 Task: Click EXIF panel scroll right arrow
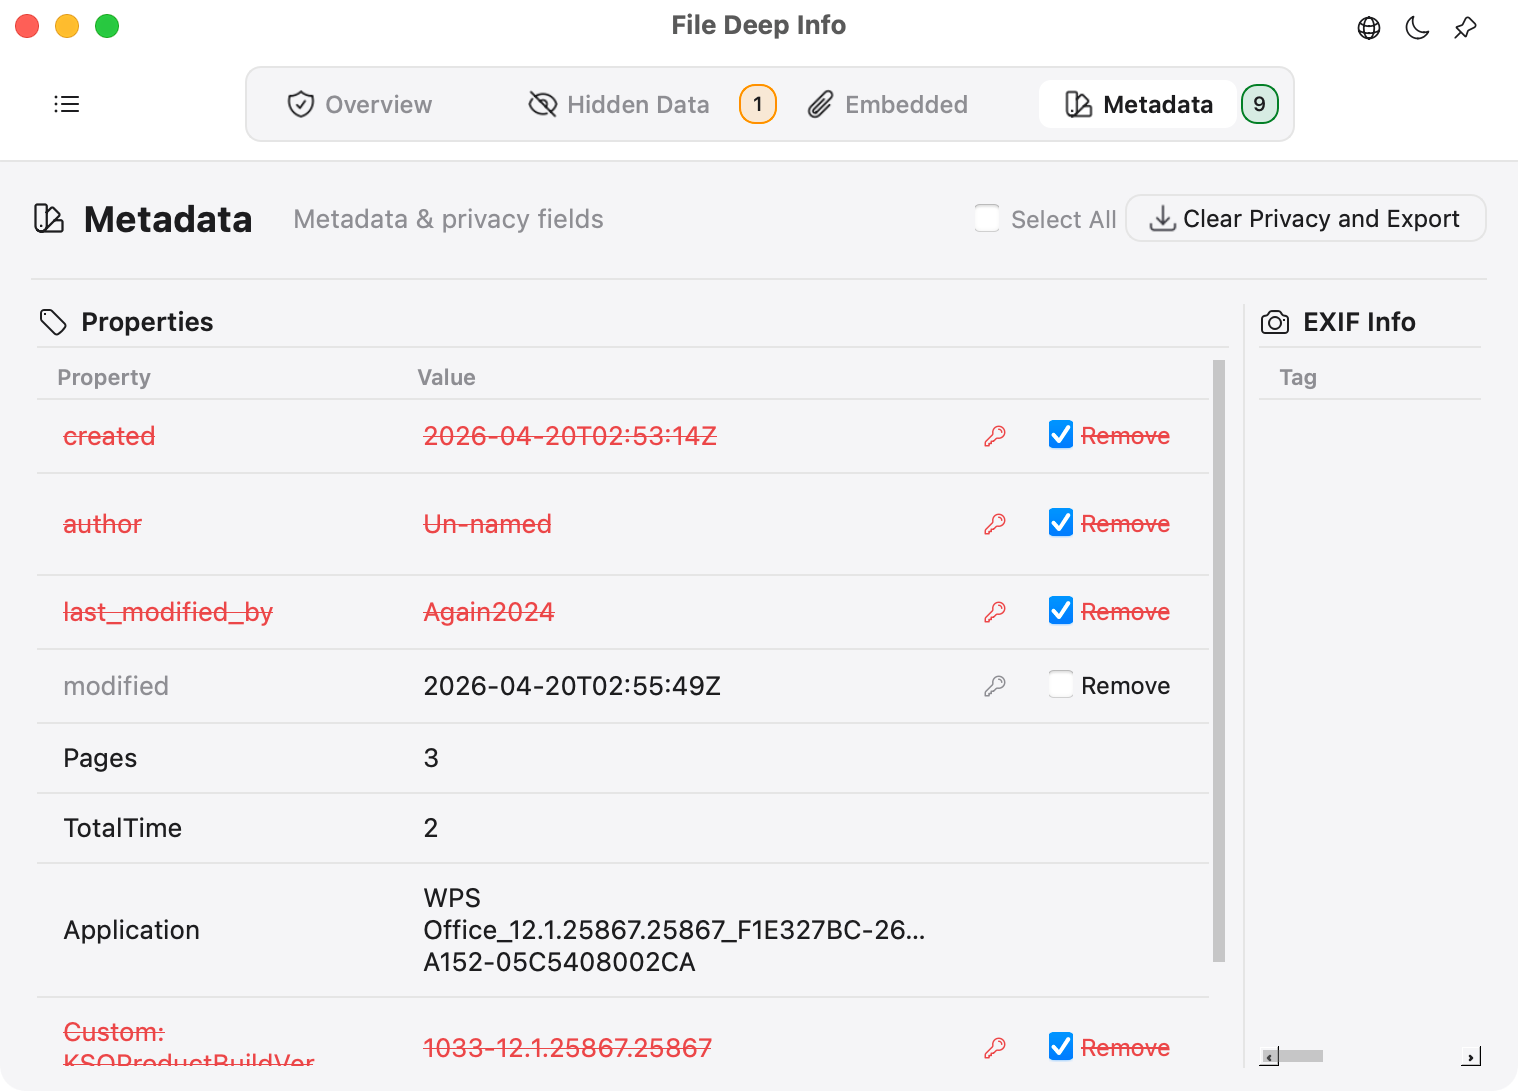1471,1056
